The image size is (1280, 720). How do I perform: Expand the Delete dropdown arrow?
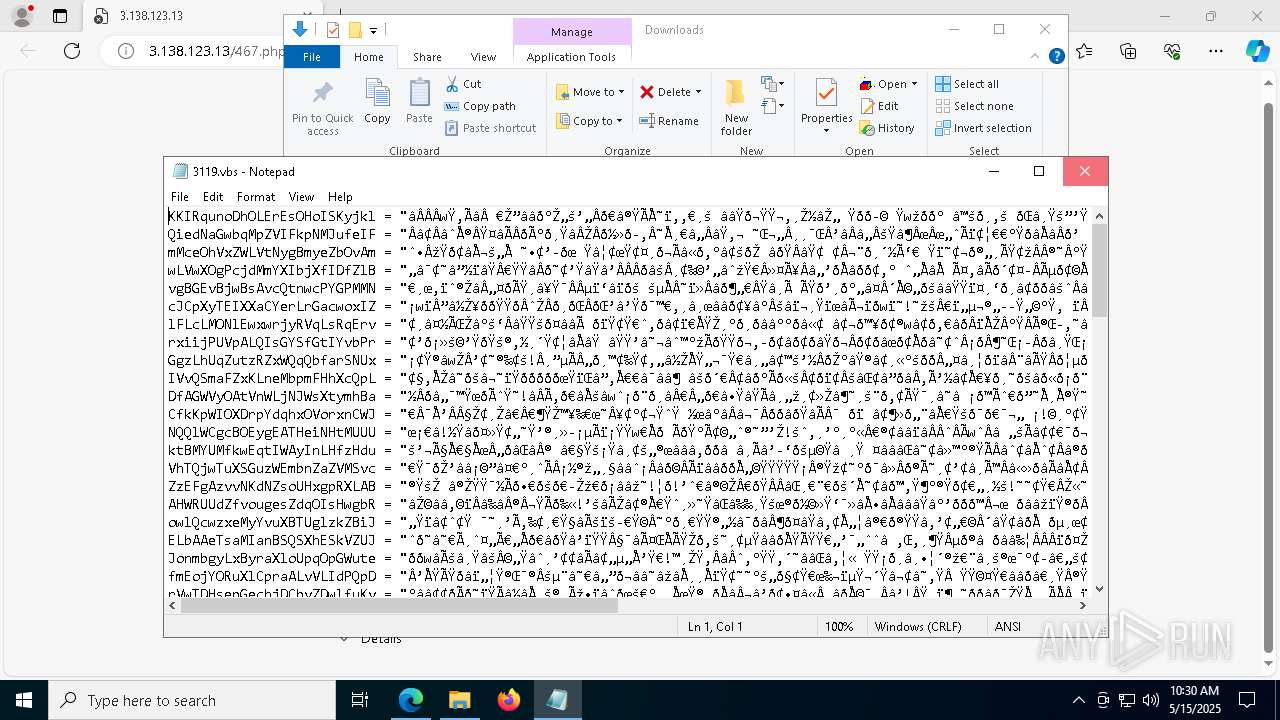point(698,92)
